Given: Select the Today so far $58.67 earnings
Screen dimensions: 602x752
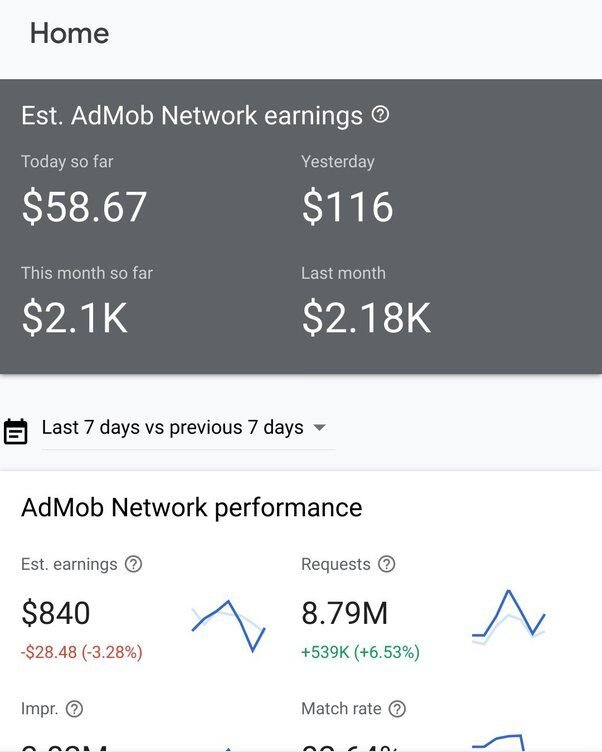Looking at the screenshot, I should click(85, 207).
